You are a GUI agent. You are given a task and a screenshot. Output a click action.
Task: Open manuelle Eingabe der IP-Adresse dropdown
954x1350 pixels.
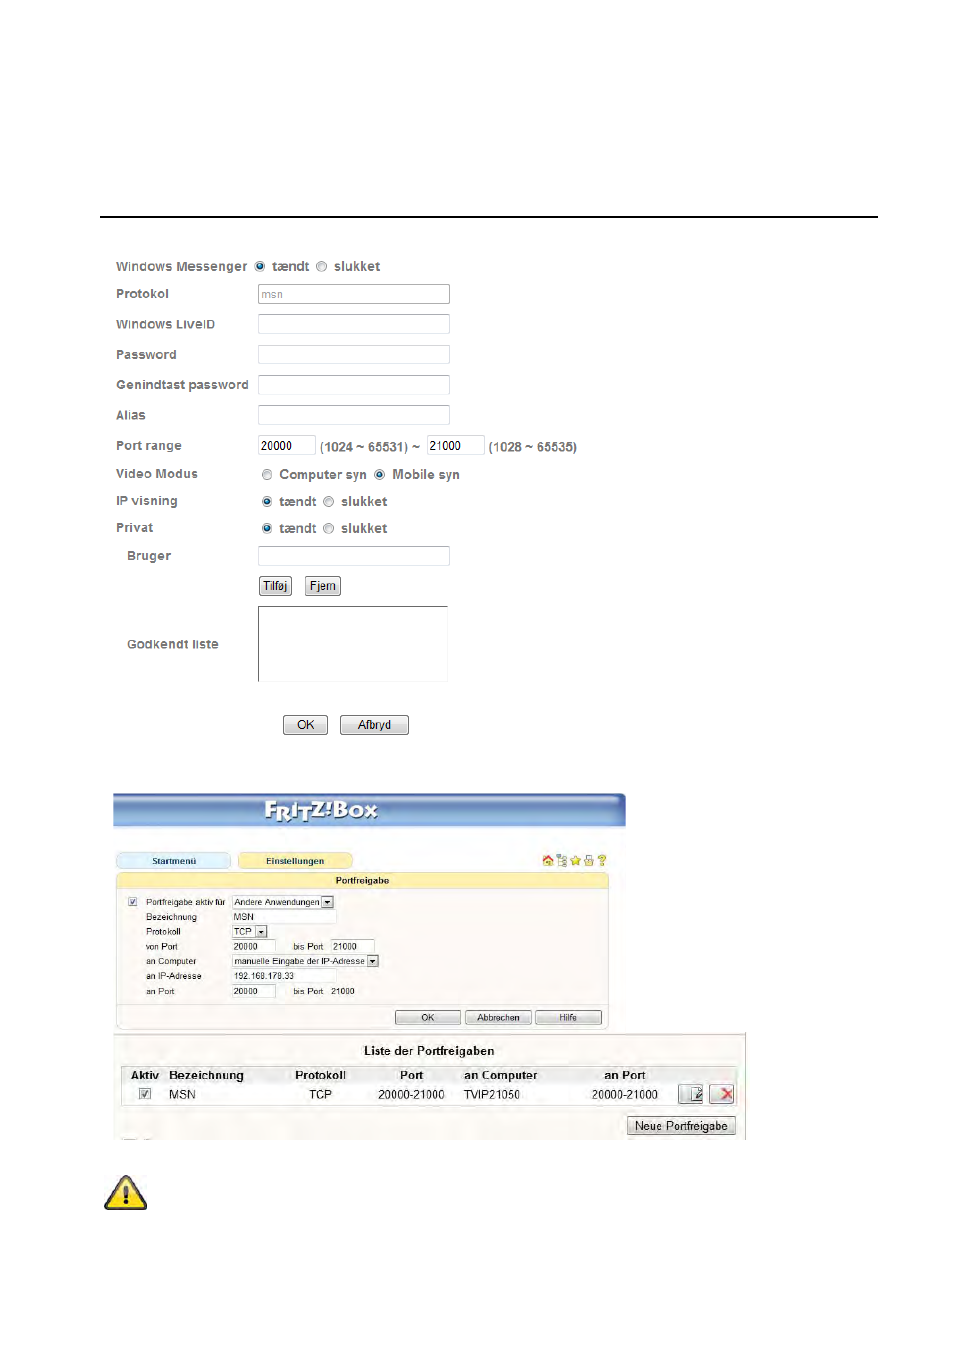click(x=305, y=961)
